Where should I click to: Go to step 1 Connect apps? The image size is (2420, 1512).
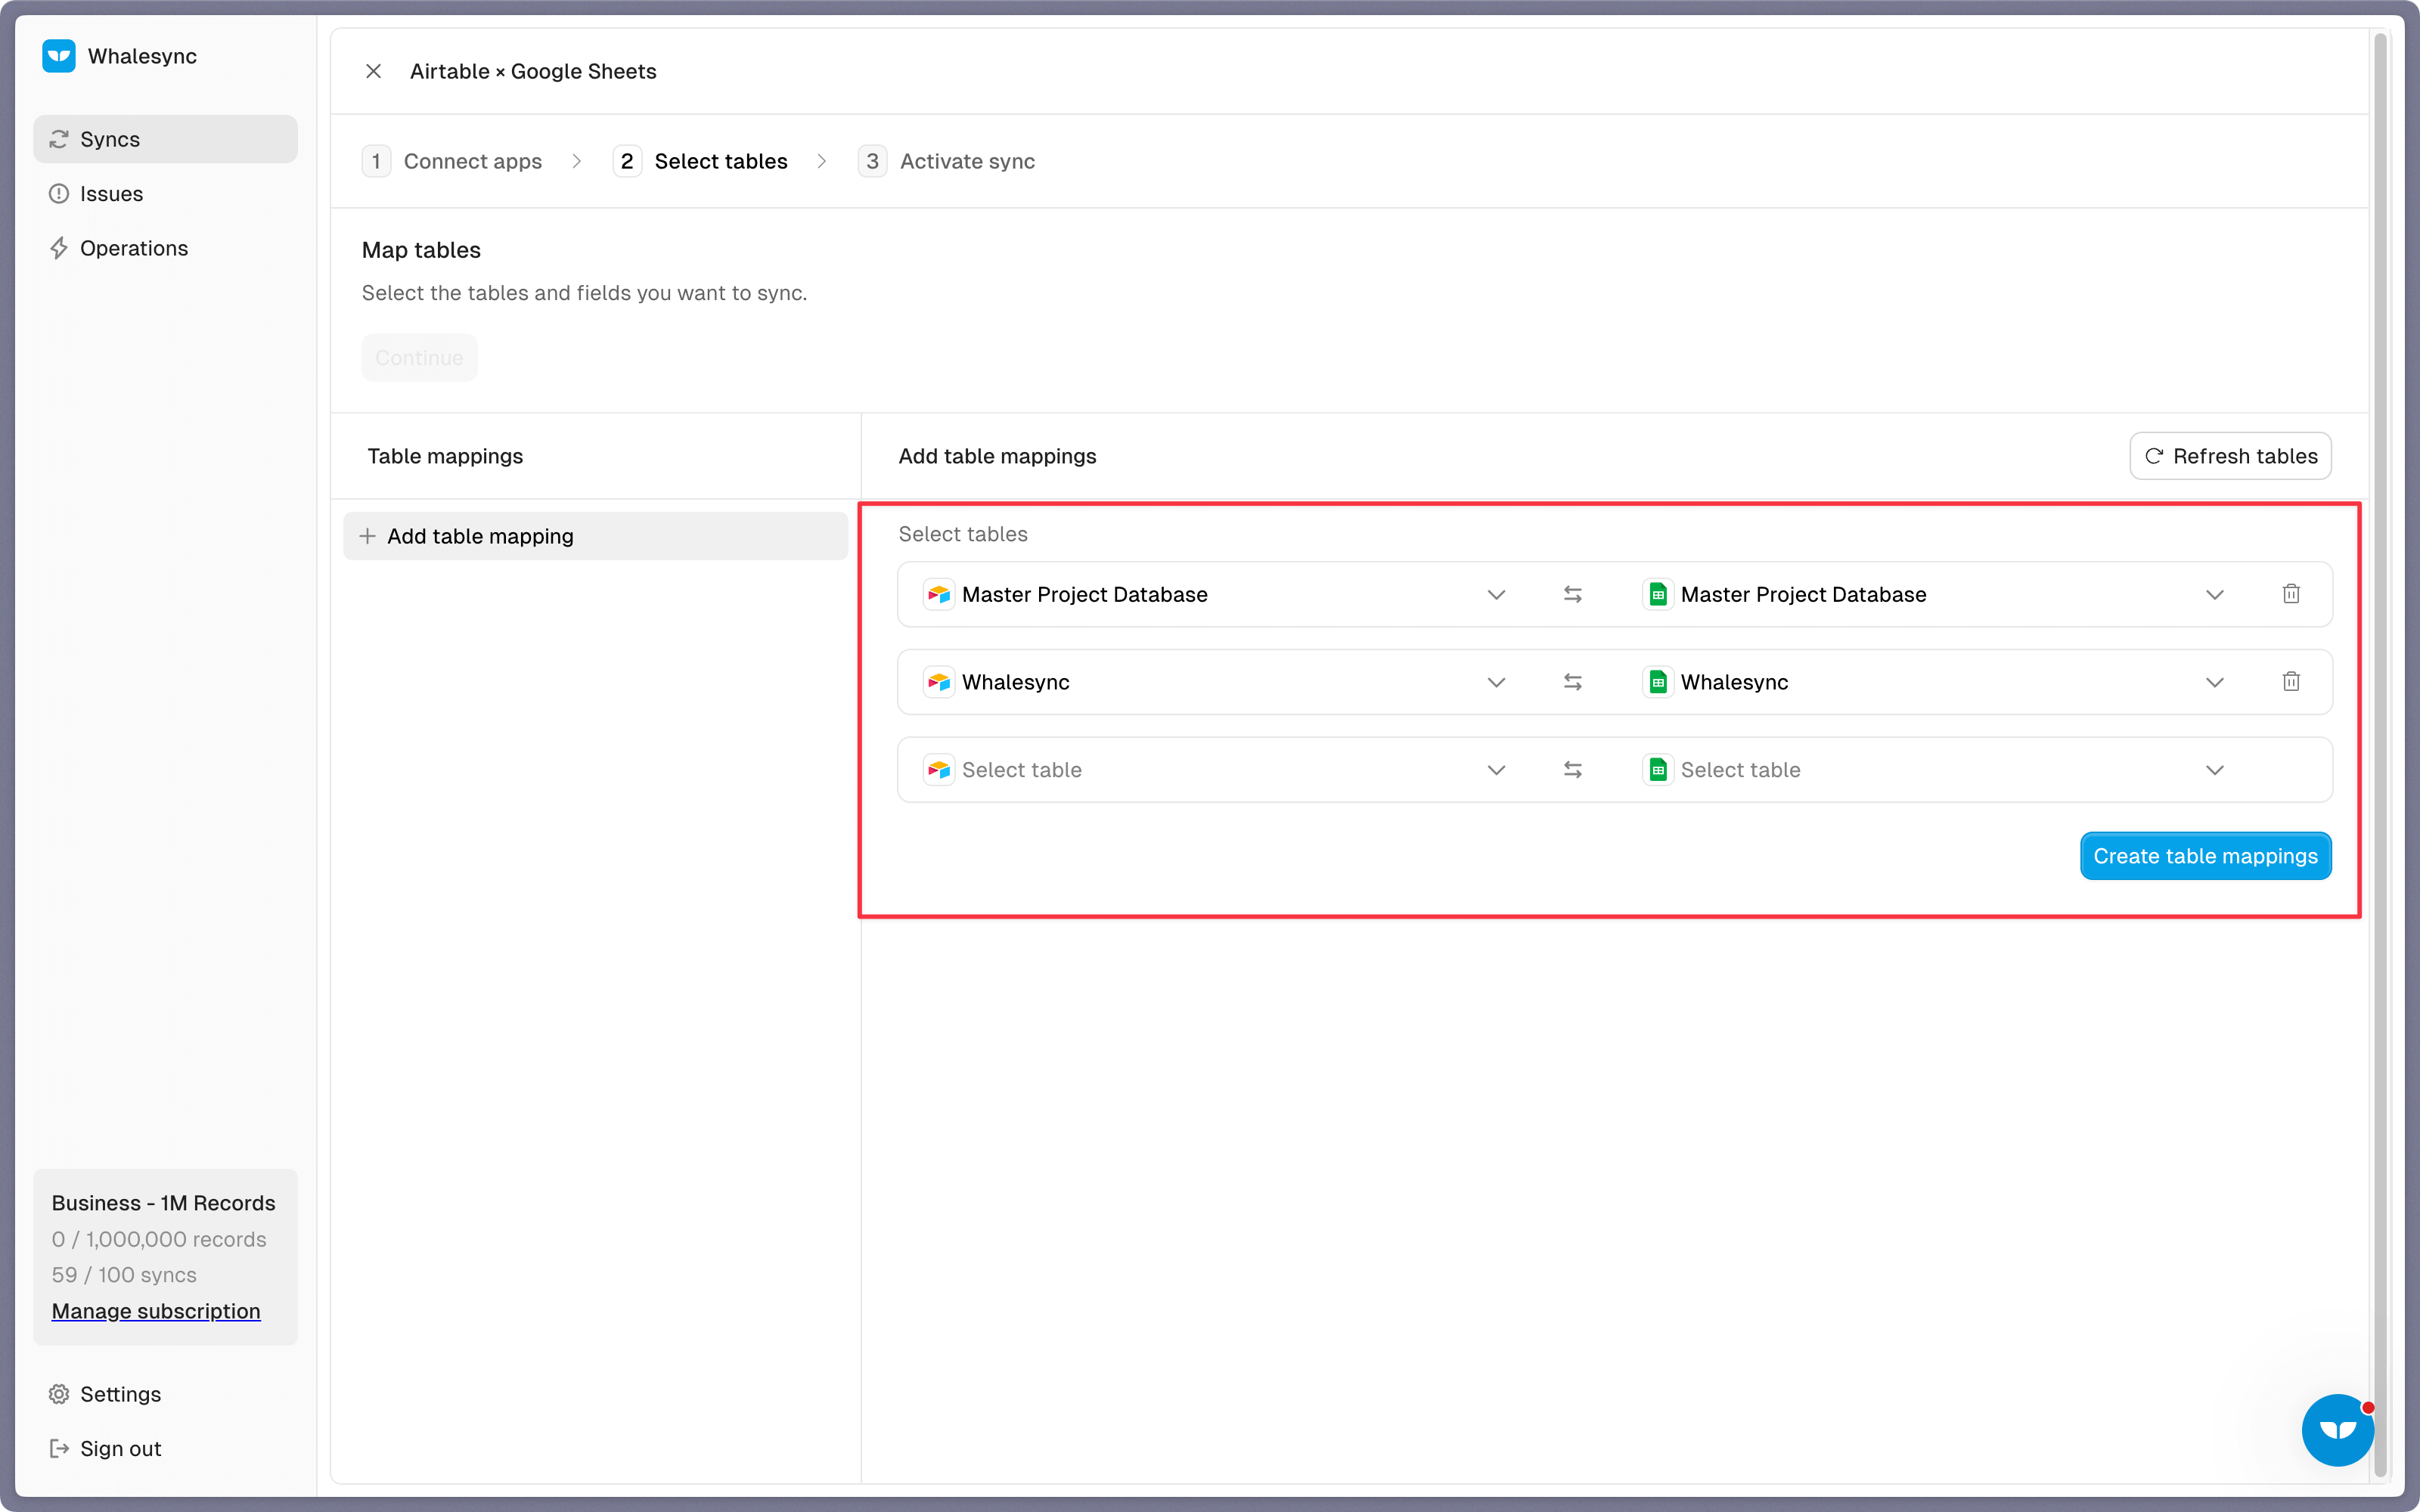(452, 161)
